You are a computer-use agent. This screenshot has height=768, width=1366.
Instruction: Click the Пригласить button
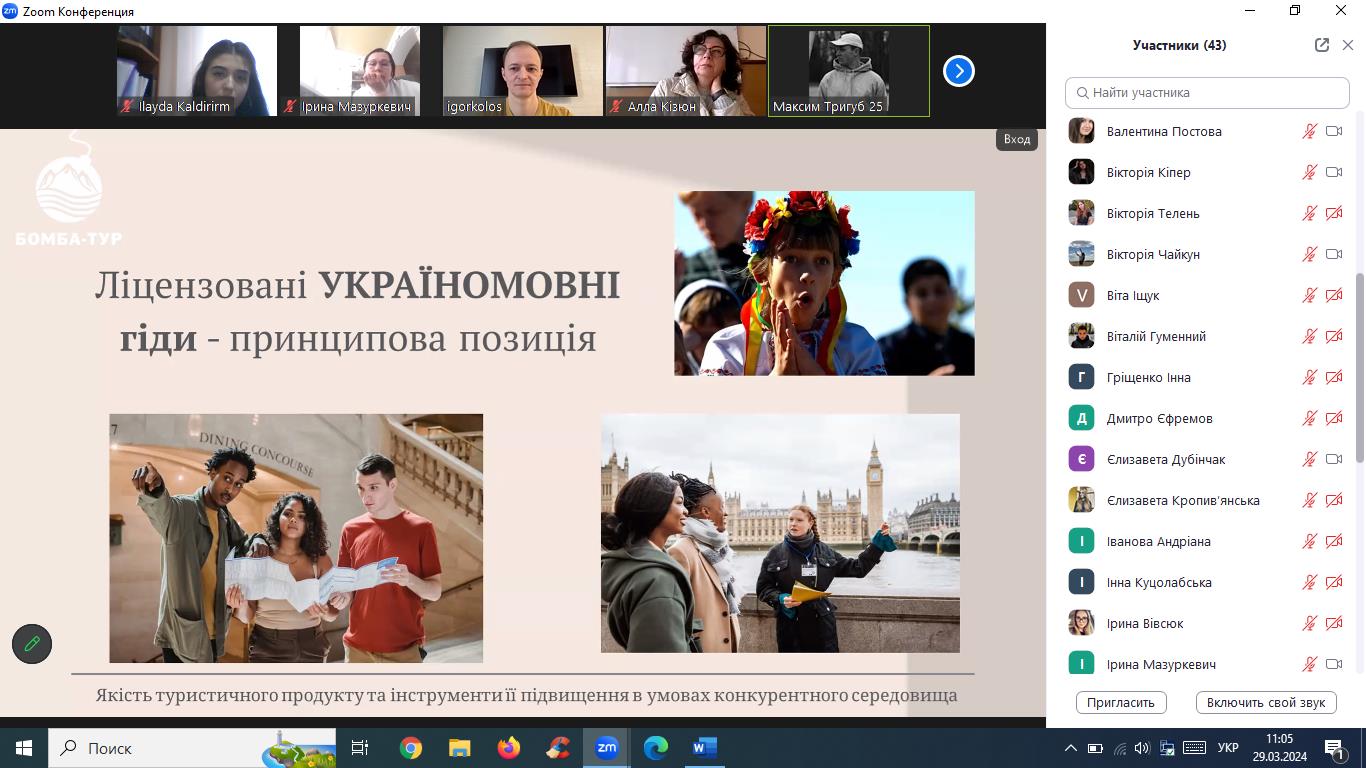[x=1121, y=702]
